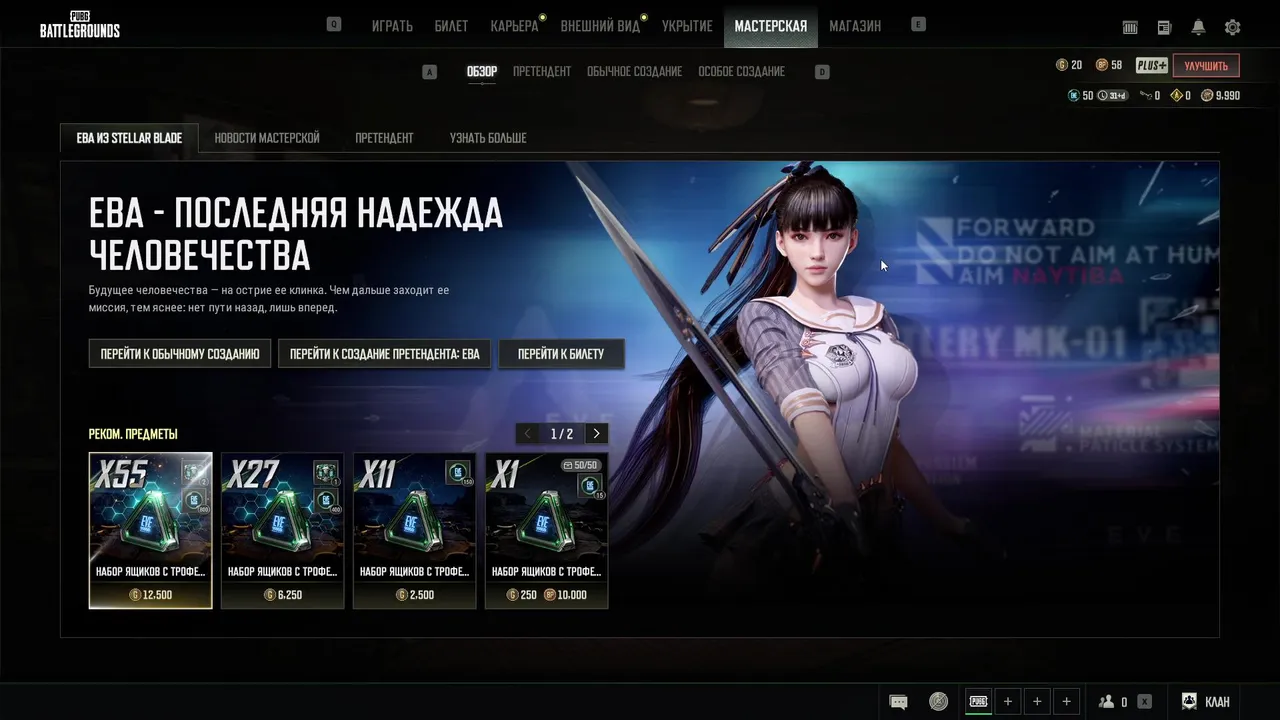Open the crate inventory icon in header
Image resolution: width=1280 pixels, height=720 pixels.
(x=1131, y=27)
